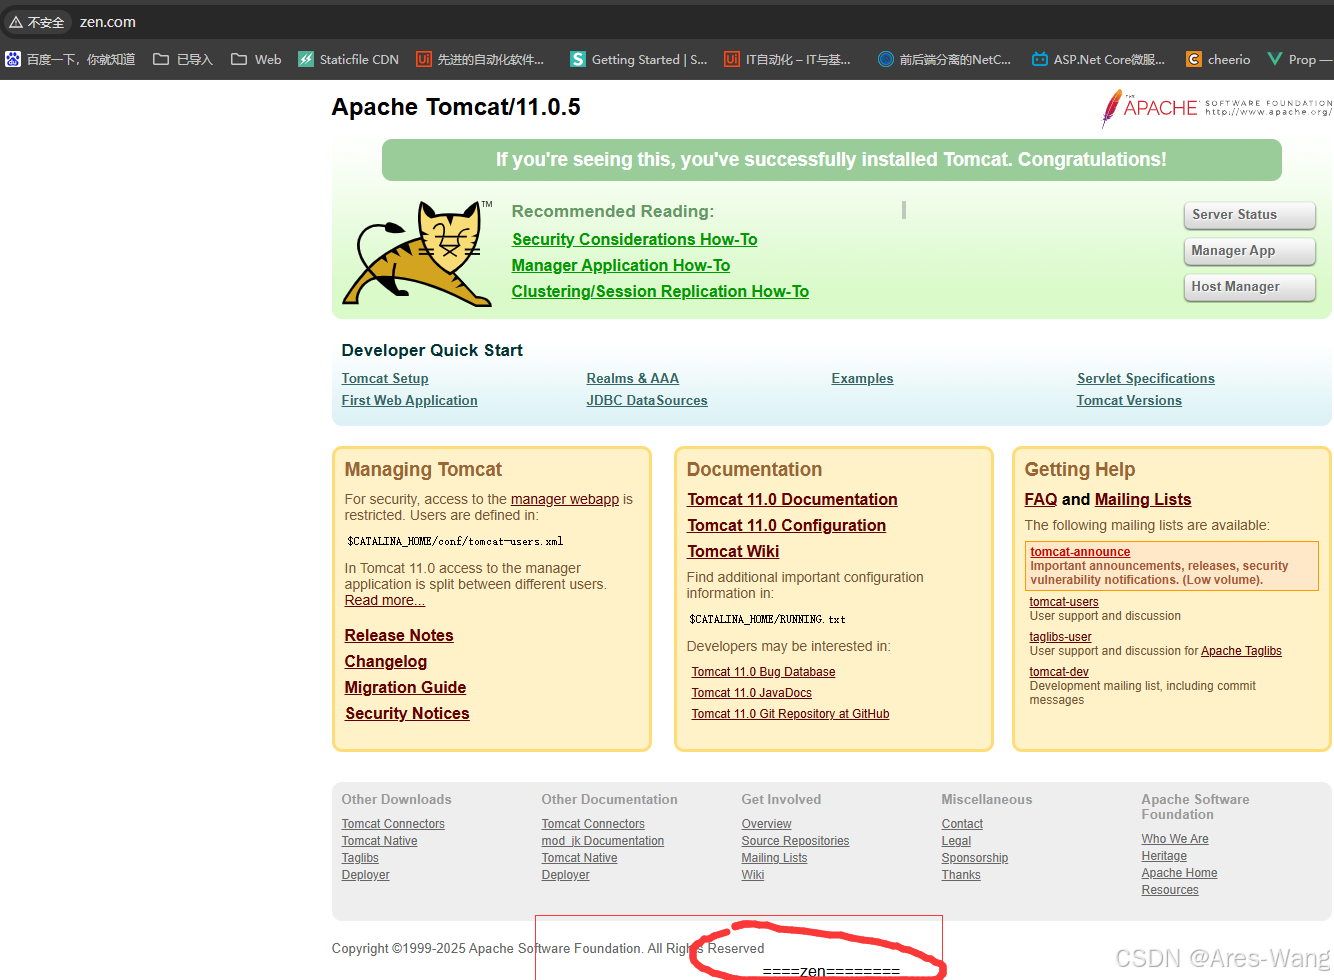Open the Heritage link

[1164, 856]
